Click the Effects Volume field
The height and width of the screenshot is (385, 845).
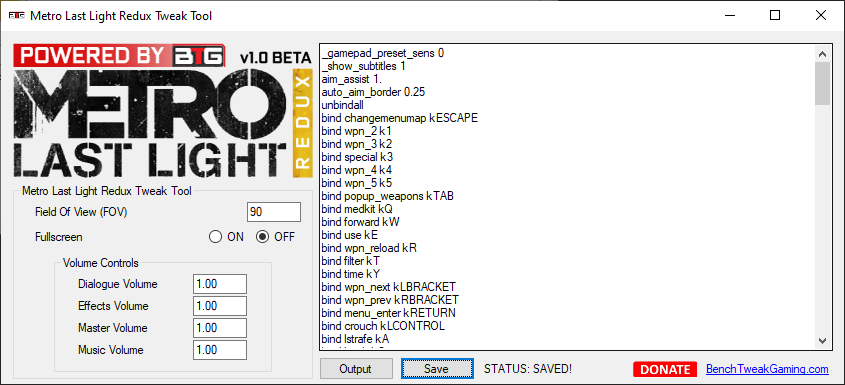point(220,306)
